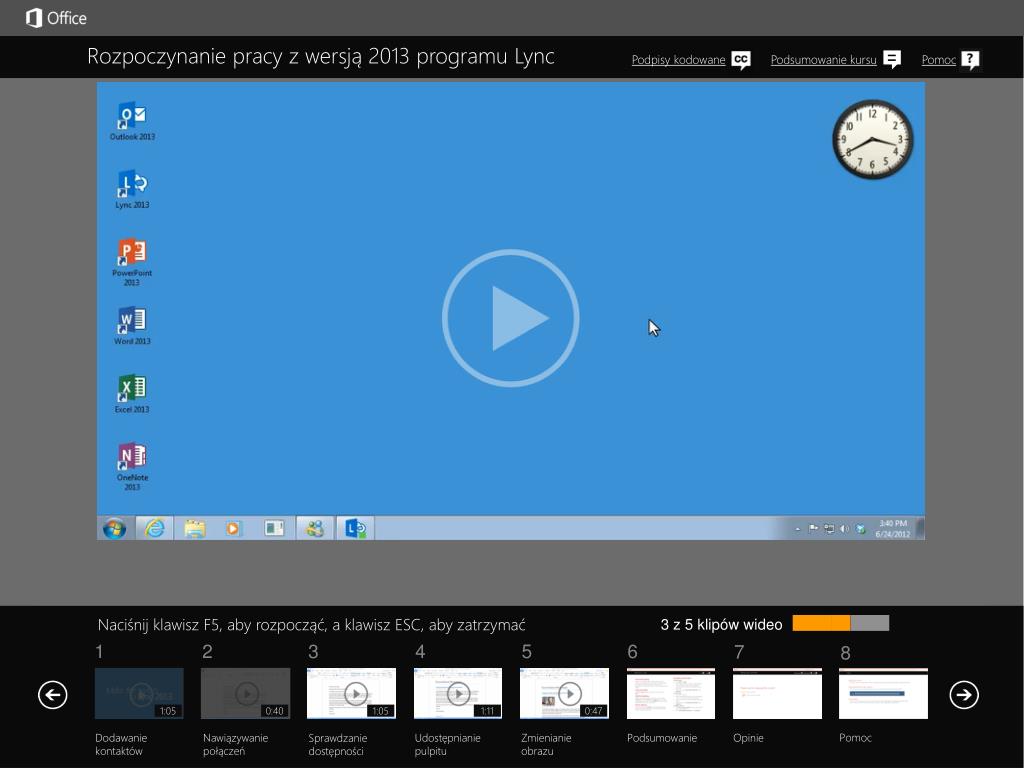Click the CC closed captions icon
This screenshot has width=1024, height=768.
[741, 60]
